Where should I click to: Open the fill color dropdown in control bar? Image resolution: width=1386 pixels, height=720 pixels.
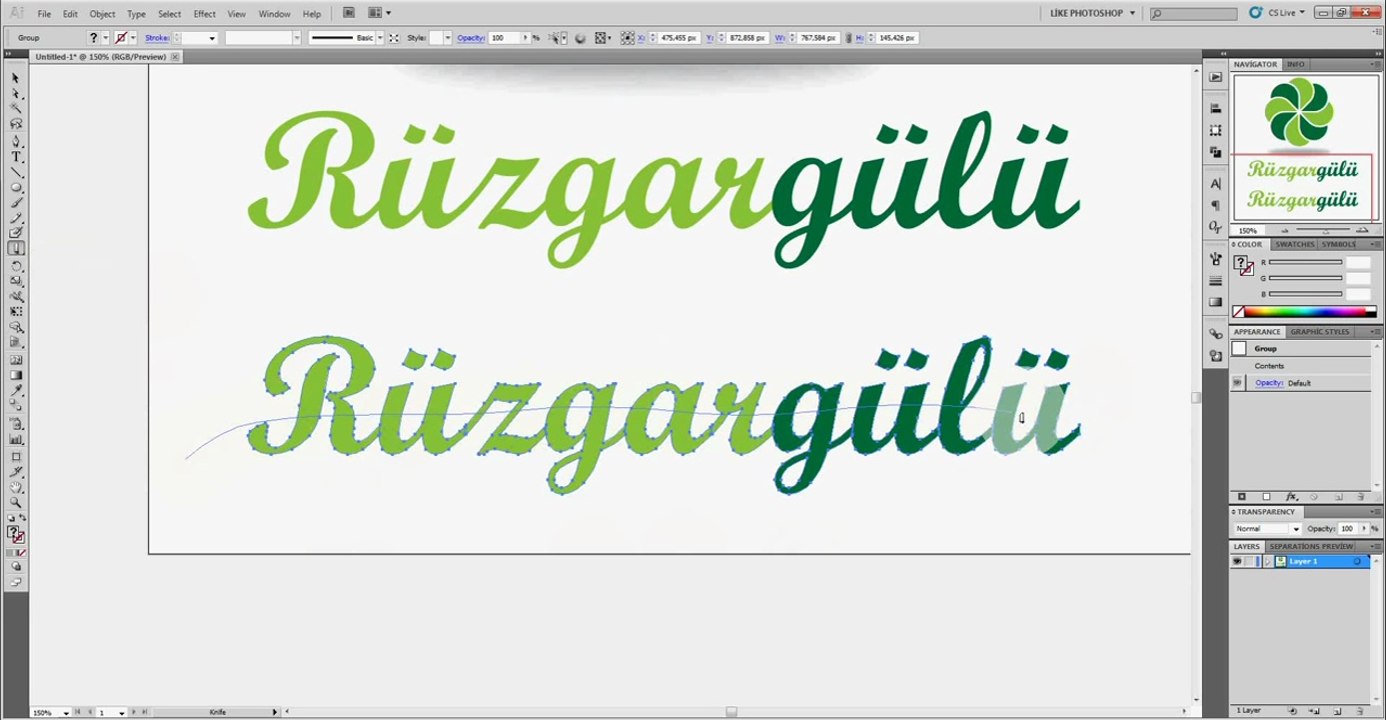point(105,38)
